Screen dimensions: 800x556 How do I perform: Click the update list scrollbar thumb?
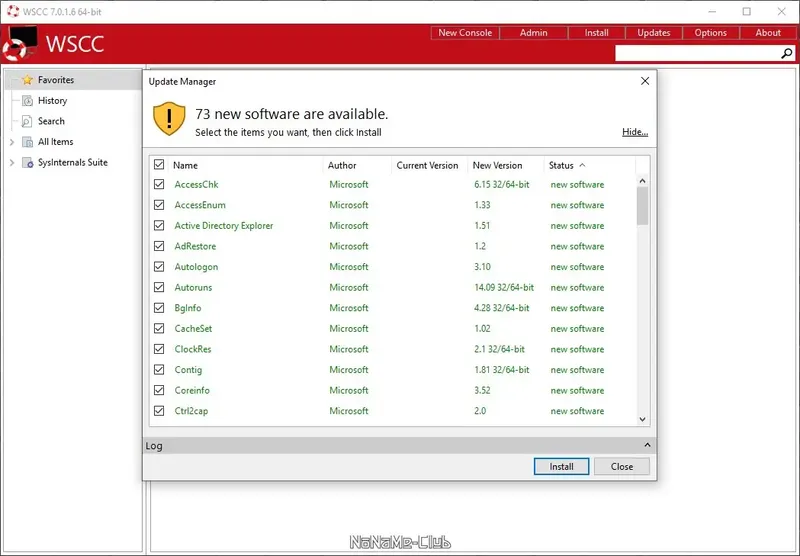click(642, 206)
